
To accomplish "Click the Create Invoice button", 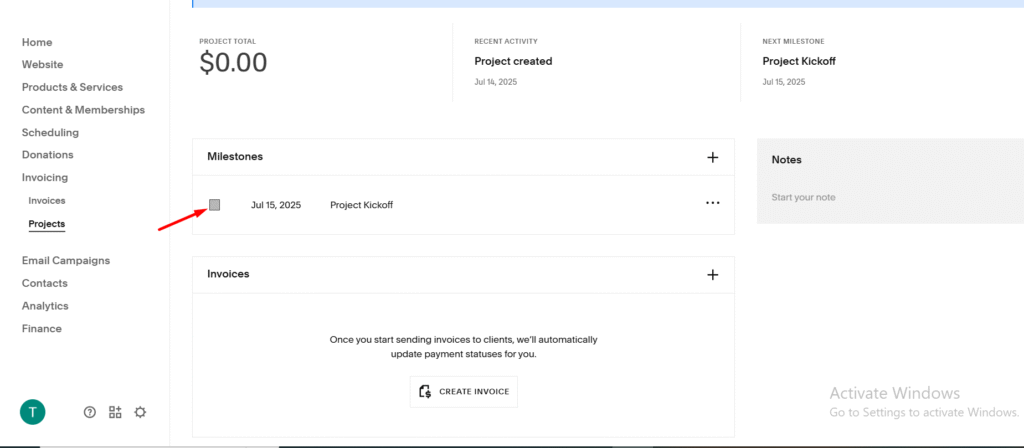I will (464, 391).
